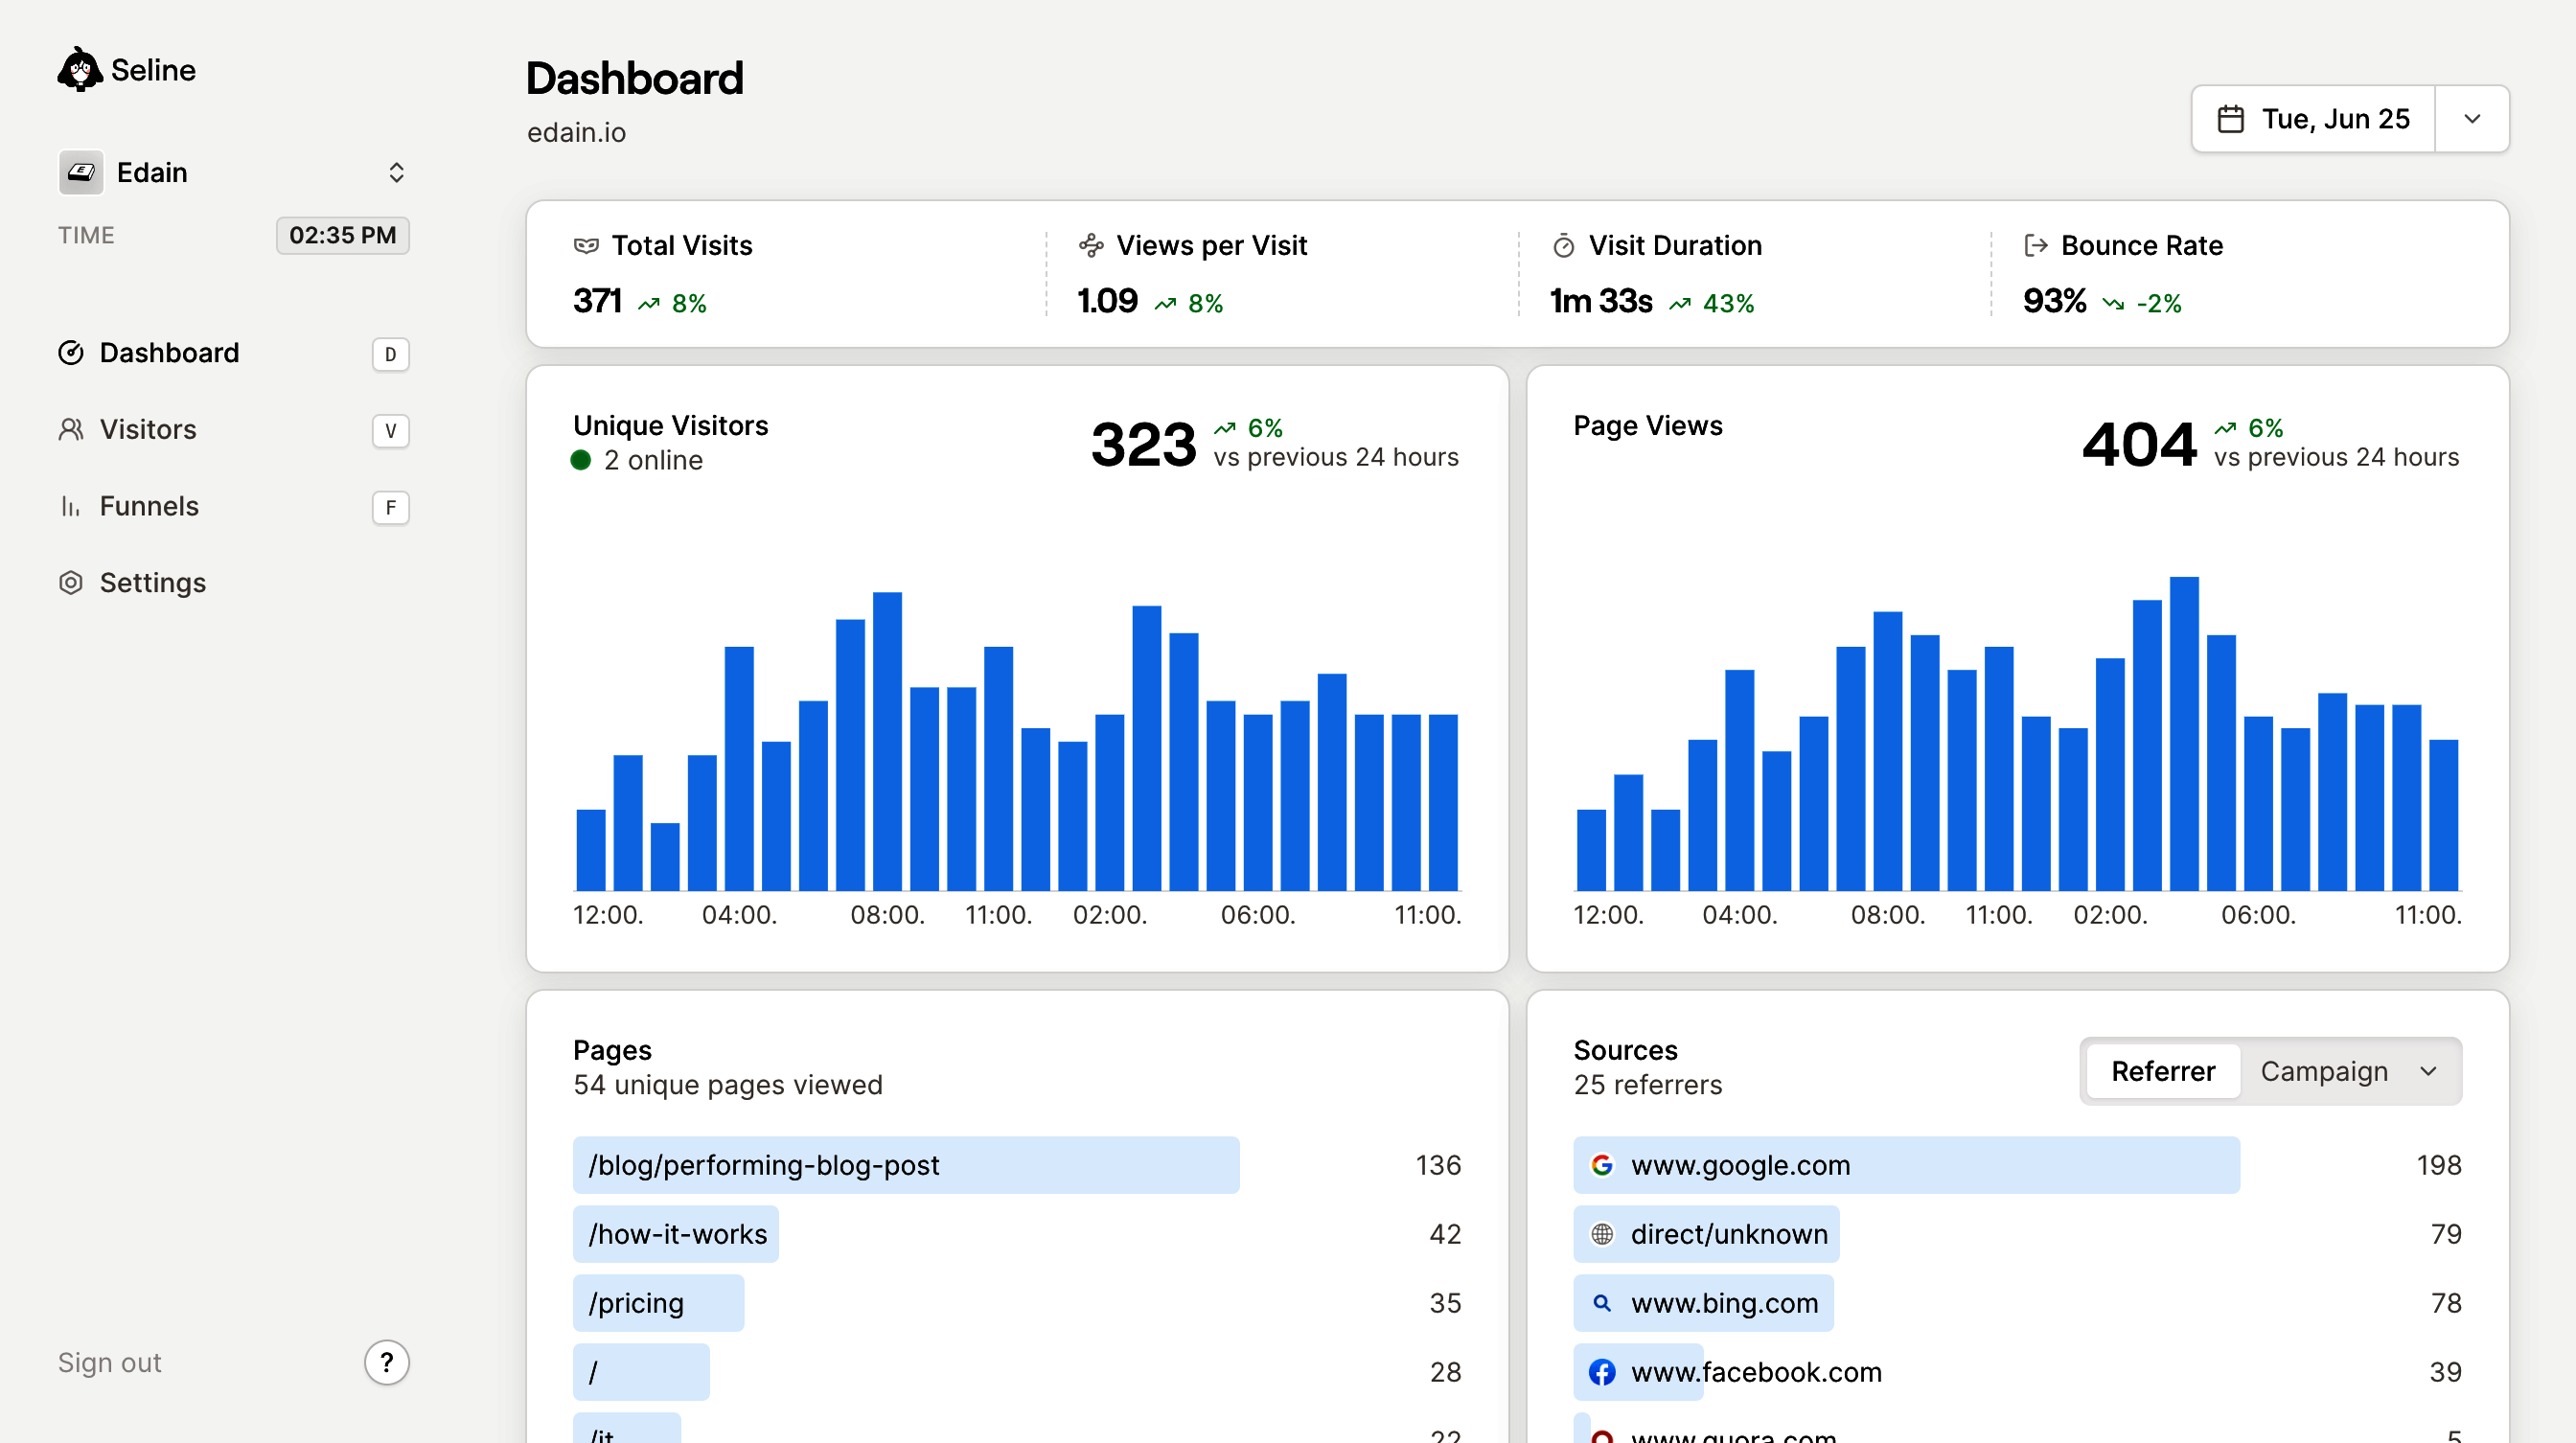Expand the chevron next to Campaign
The image size is (2576, 1443).
click(2428, 1071)
